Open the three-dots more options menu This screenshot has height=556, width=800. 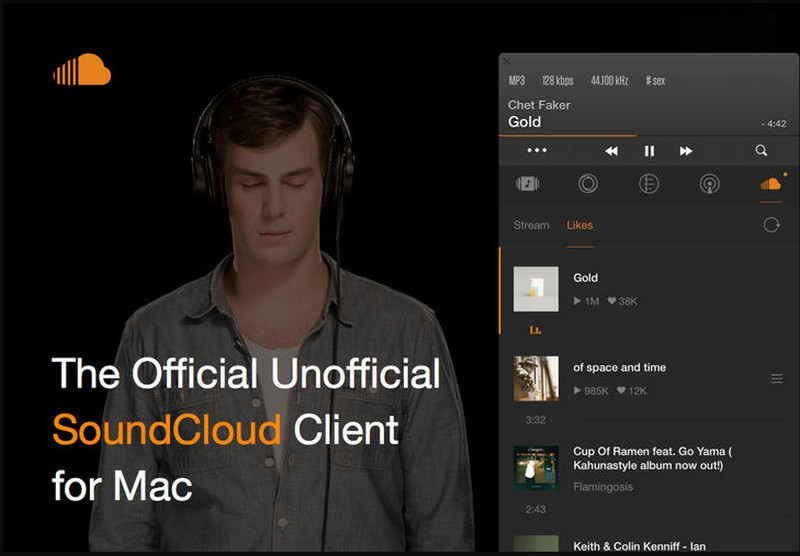pos(537,151)
